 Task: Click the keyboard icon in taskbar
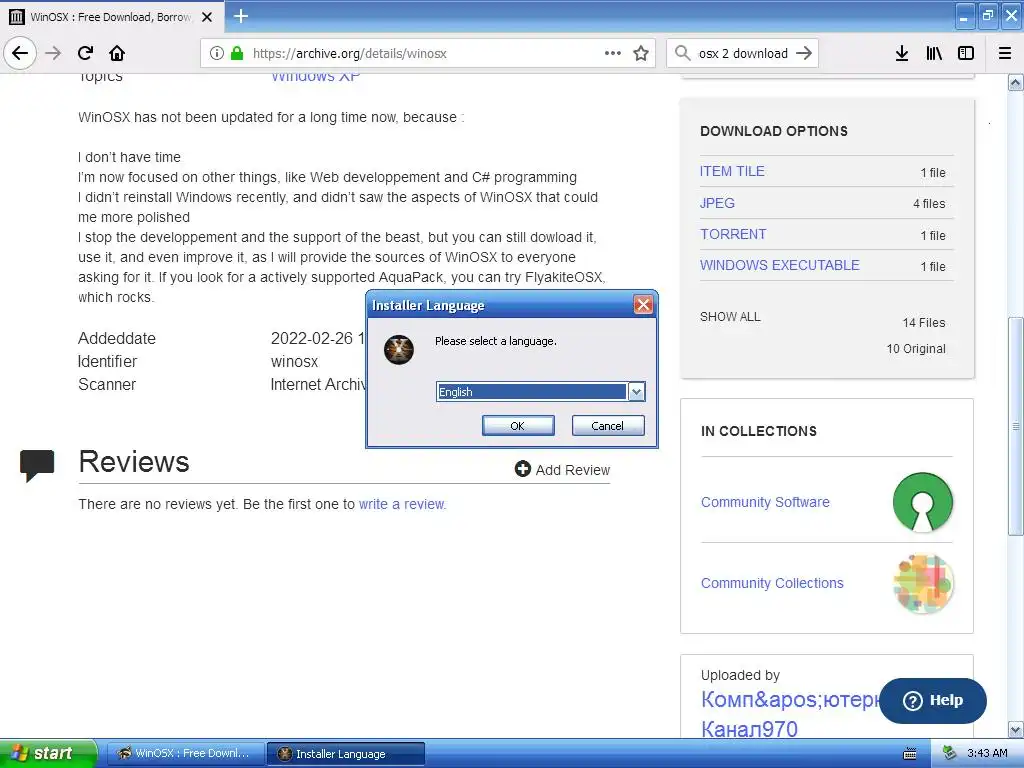[x=910, y=754]
